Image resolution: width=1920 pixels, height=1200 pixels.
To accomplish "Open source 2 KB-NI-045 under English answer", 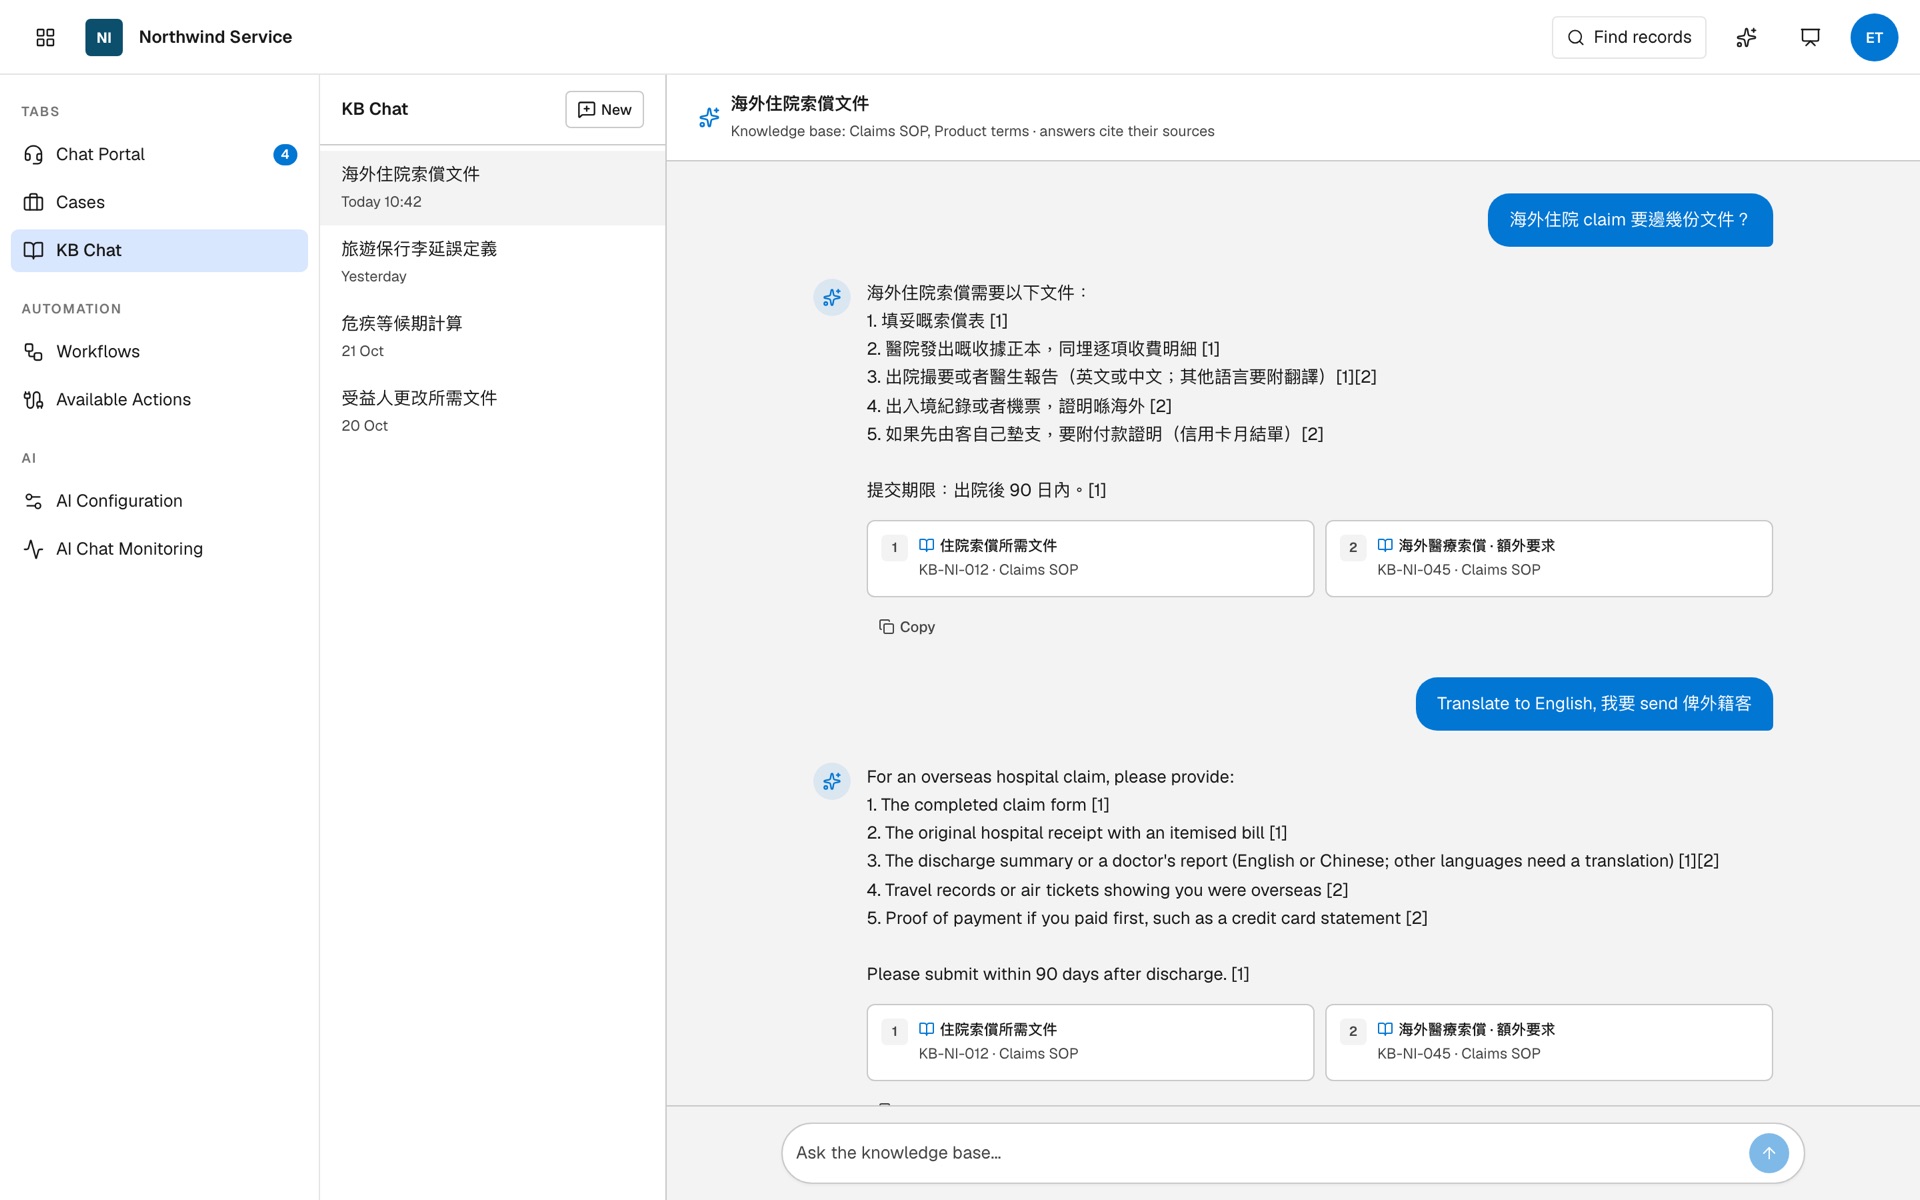I will click(1548, 1042).
